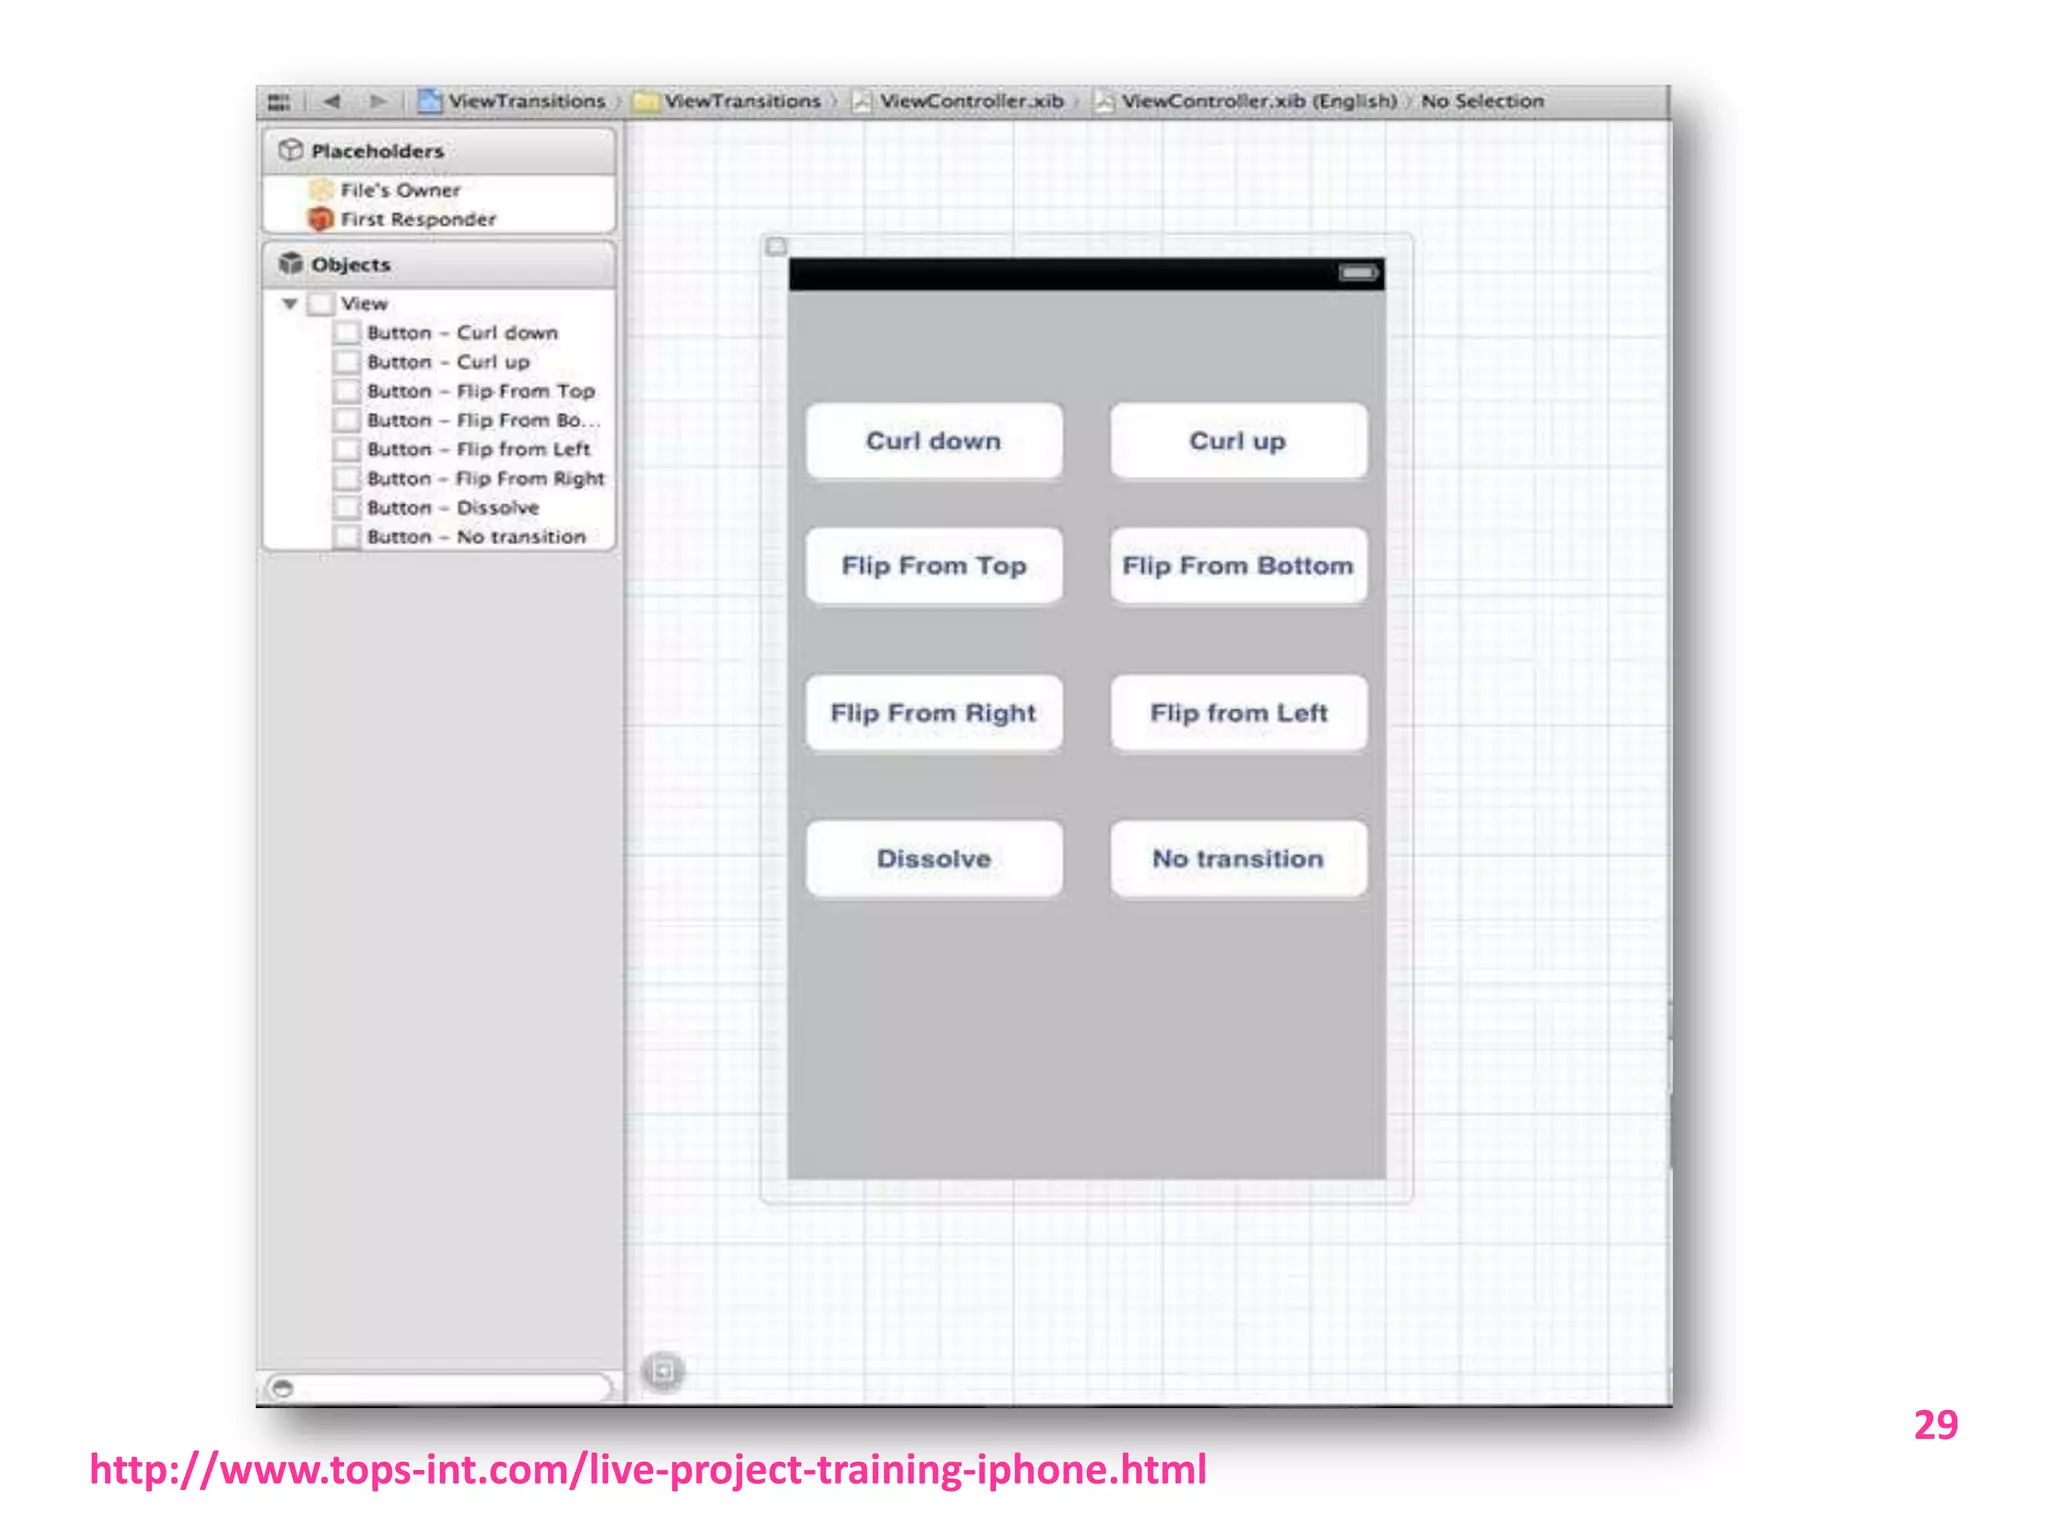
Task: Toggle the document outline button at canvas bottom
Action: [663, 1371]
